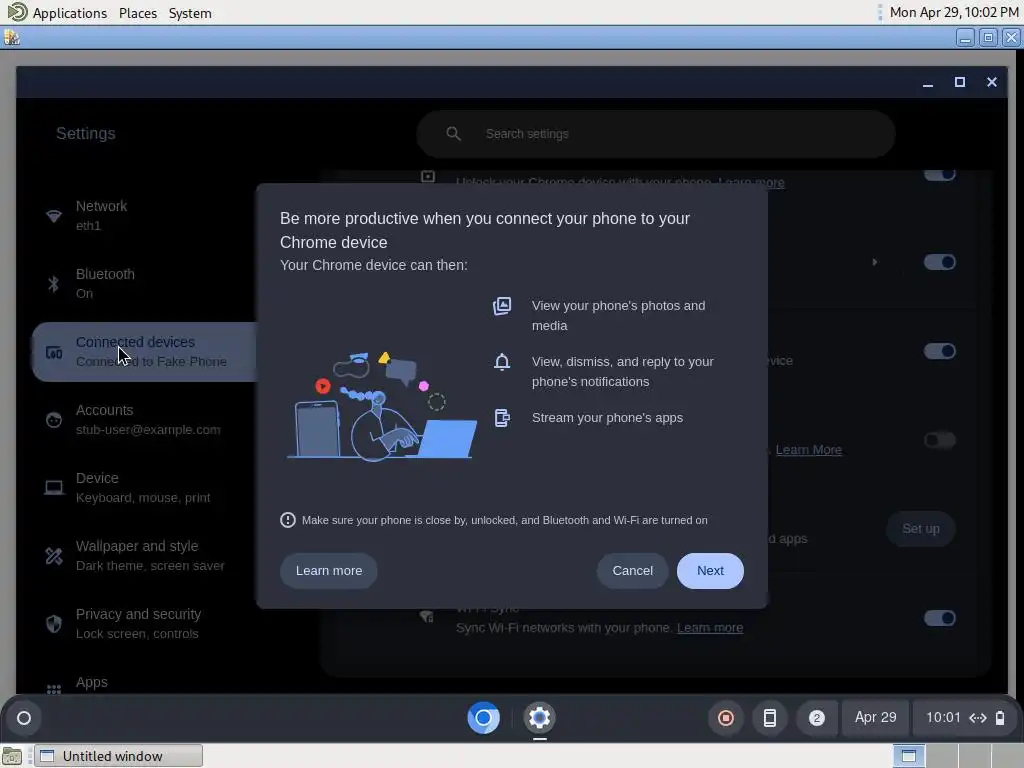Click the Set up button
1024x768 pixels.
920,529
